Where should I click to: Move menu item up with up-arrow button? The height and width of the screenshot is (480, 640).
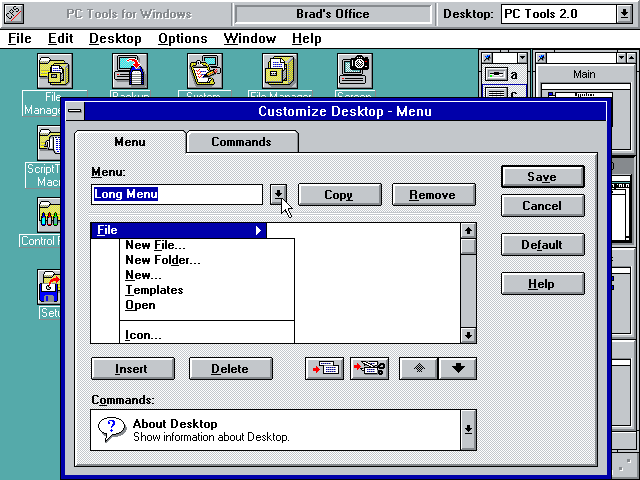[419, 369]
